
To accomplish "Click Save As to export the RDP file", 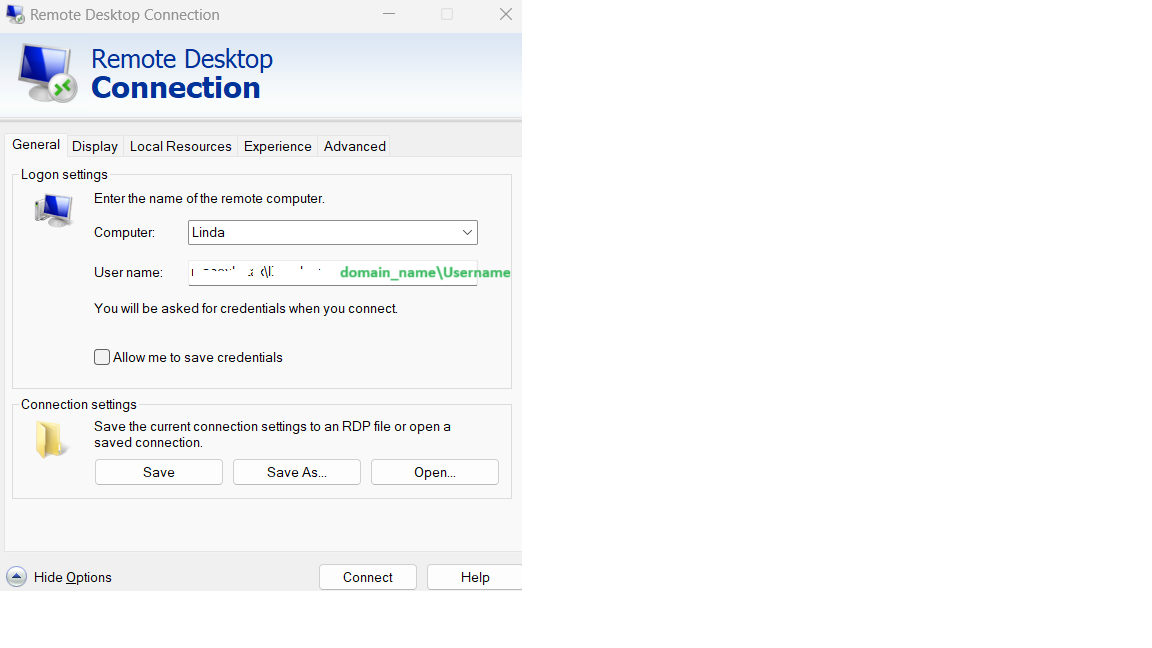I will tap(296, 472).
